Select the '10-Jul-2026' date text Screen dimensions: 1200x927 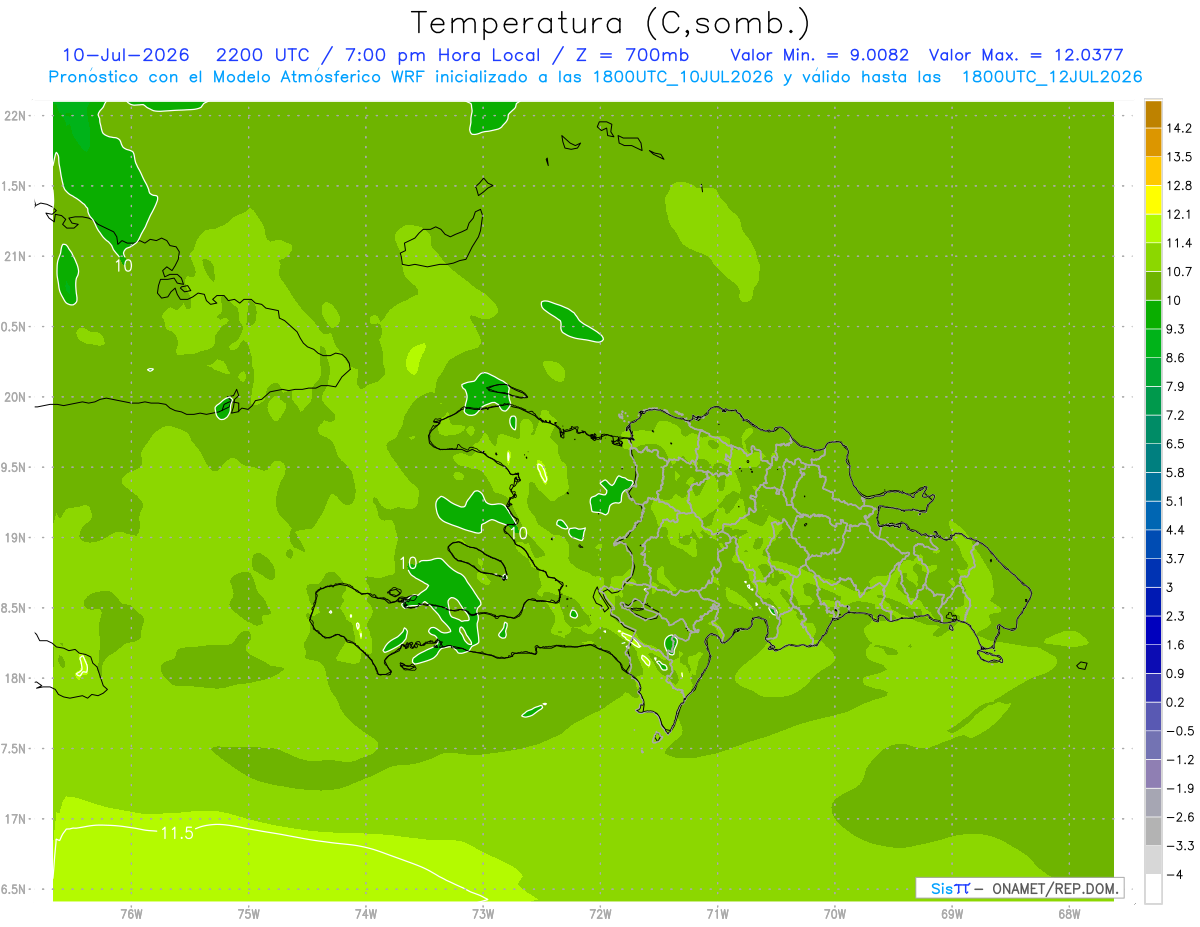pos(127,55)
